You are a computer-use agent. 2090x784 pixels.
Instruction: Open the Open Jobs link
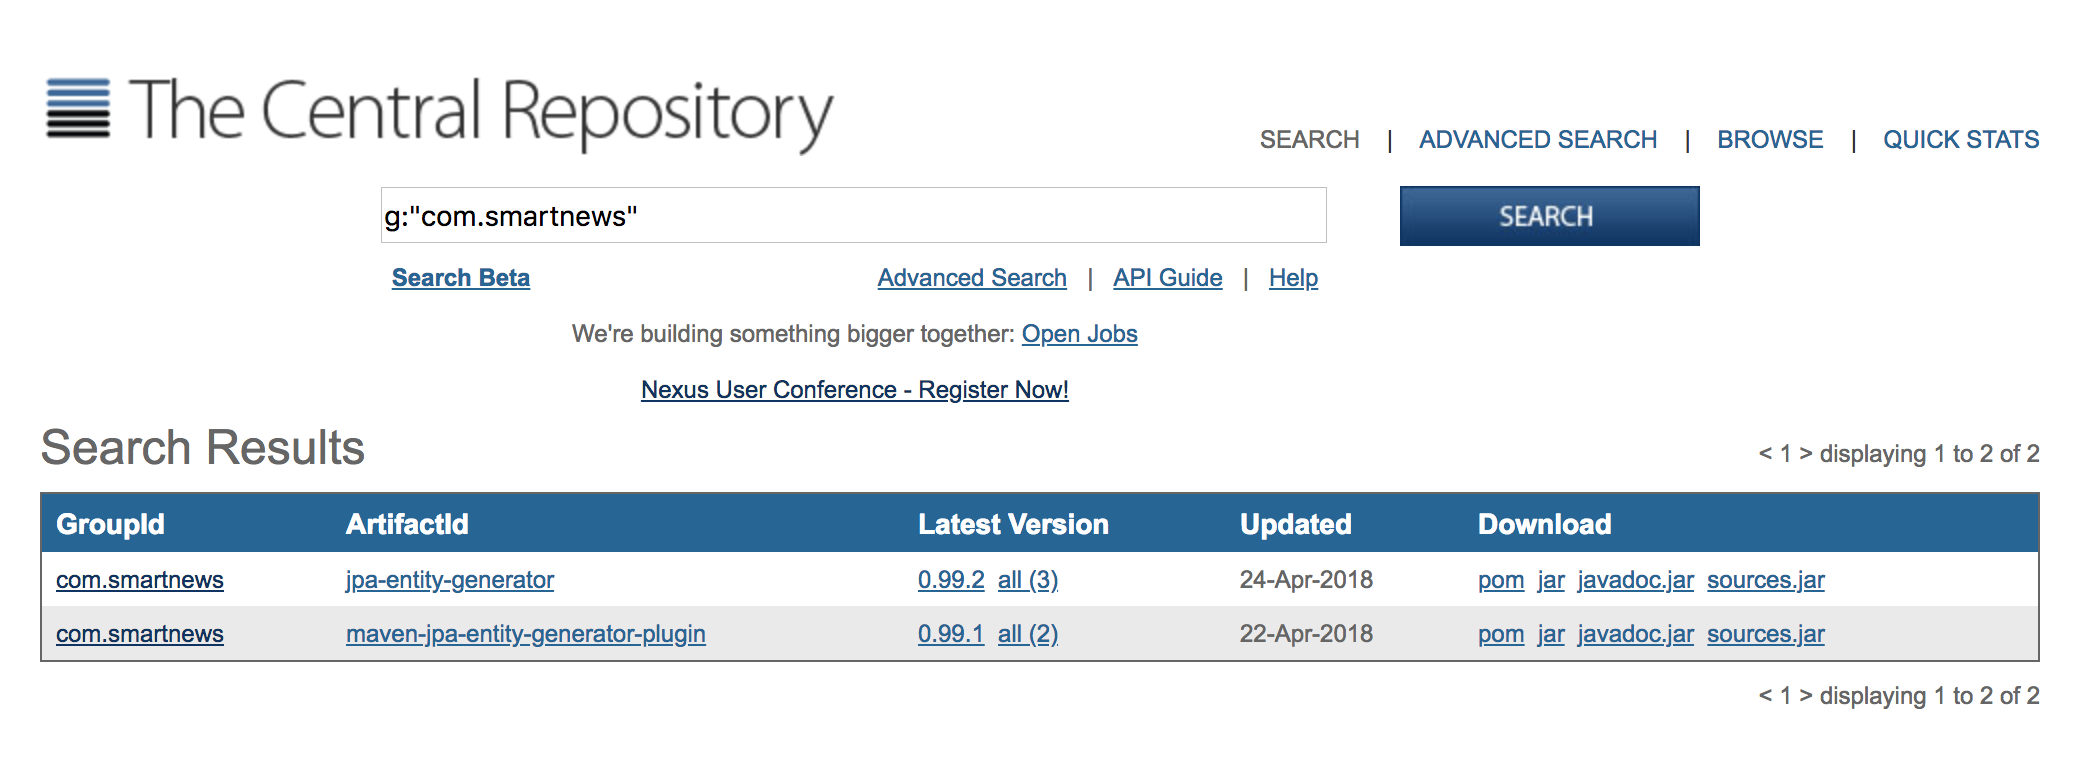tap(1079, 334)
